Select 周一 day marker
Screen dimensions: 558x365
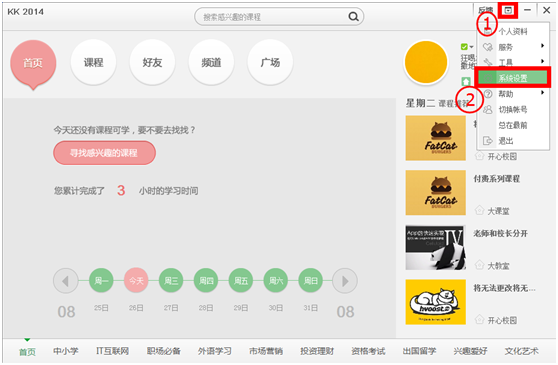pos(101,281)
